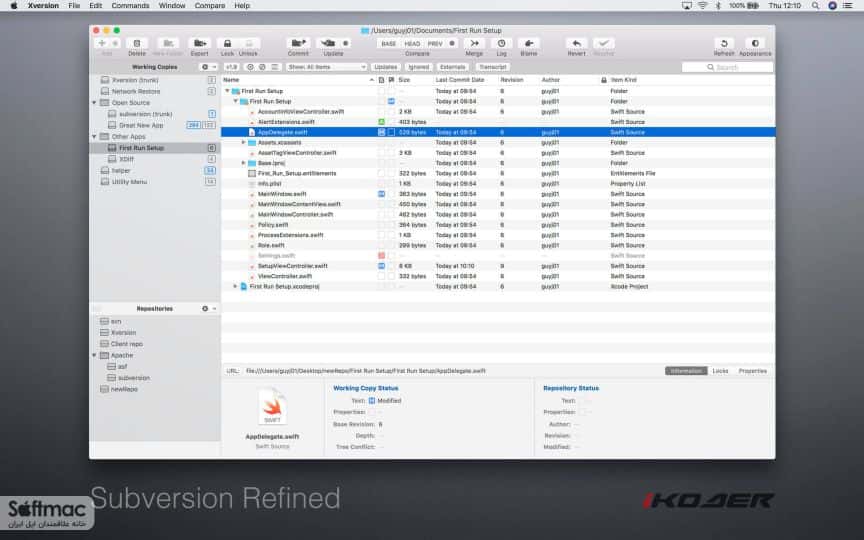The width and height of the screenshot is (864, 540).
Task: Click status box on SetupViewController.swift row
Action: click(381, 266)
